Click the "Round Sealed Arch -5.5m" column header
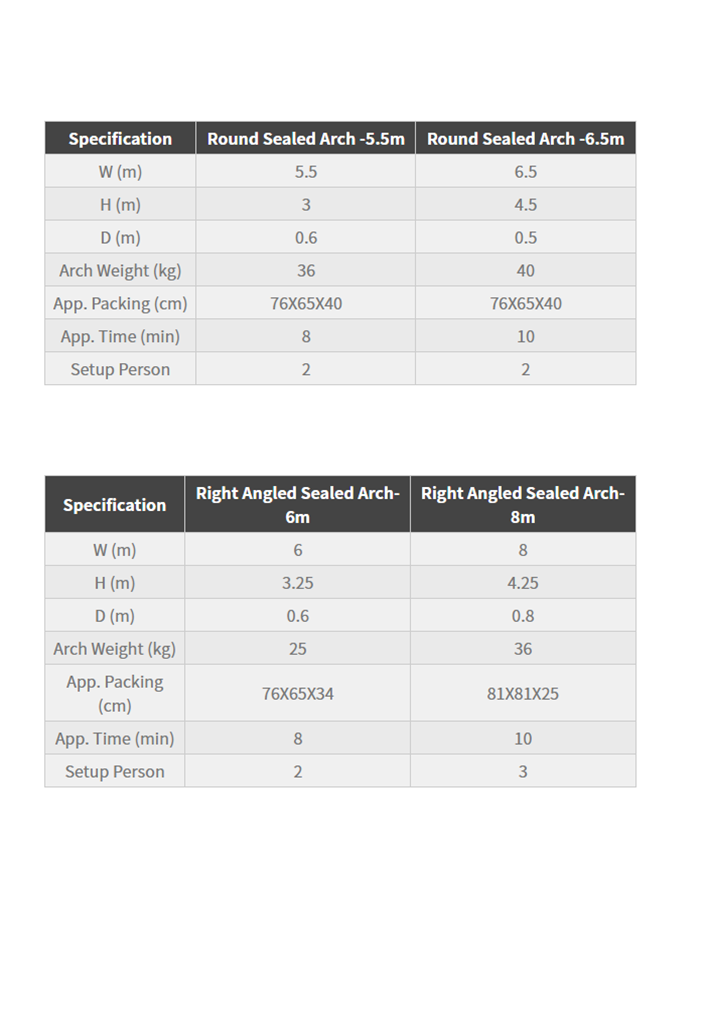Screen dimensions: 704x1024 pyautogui.click(x=306, y=139)
